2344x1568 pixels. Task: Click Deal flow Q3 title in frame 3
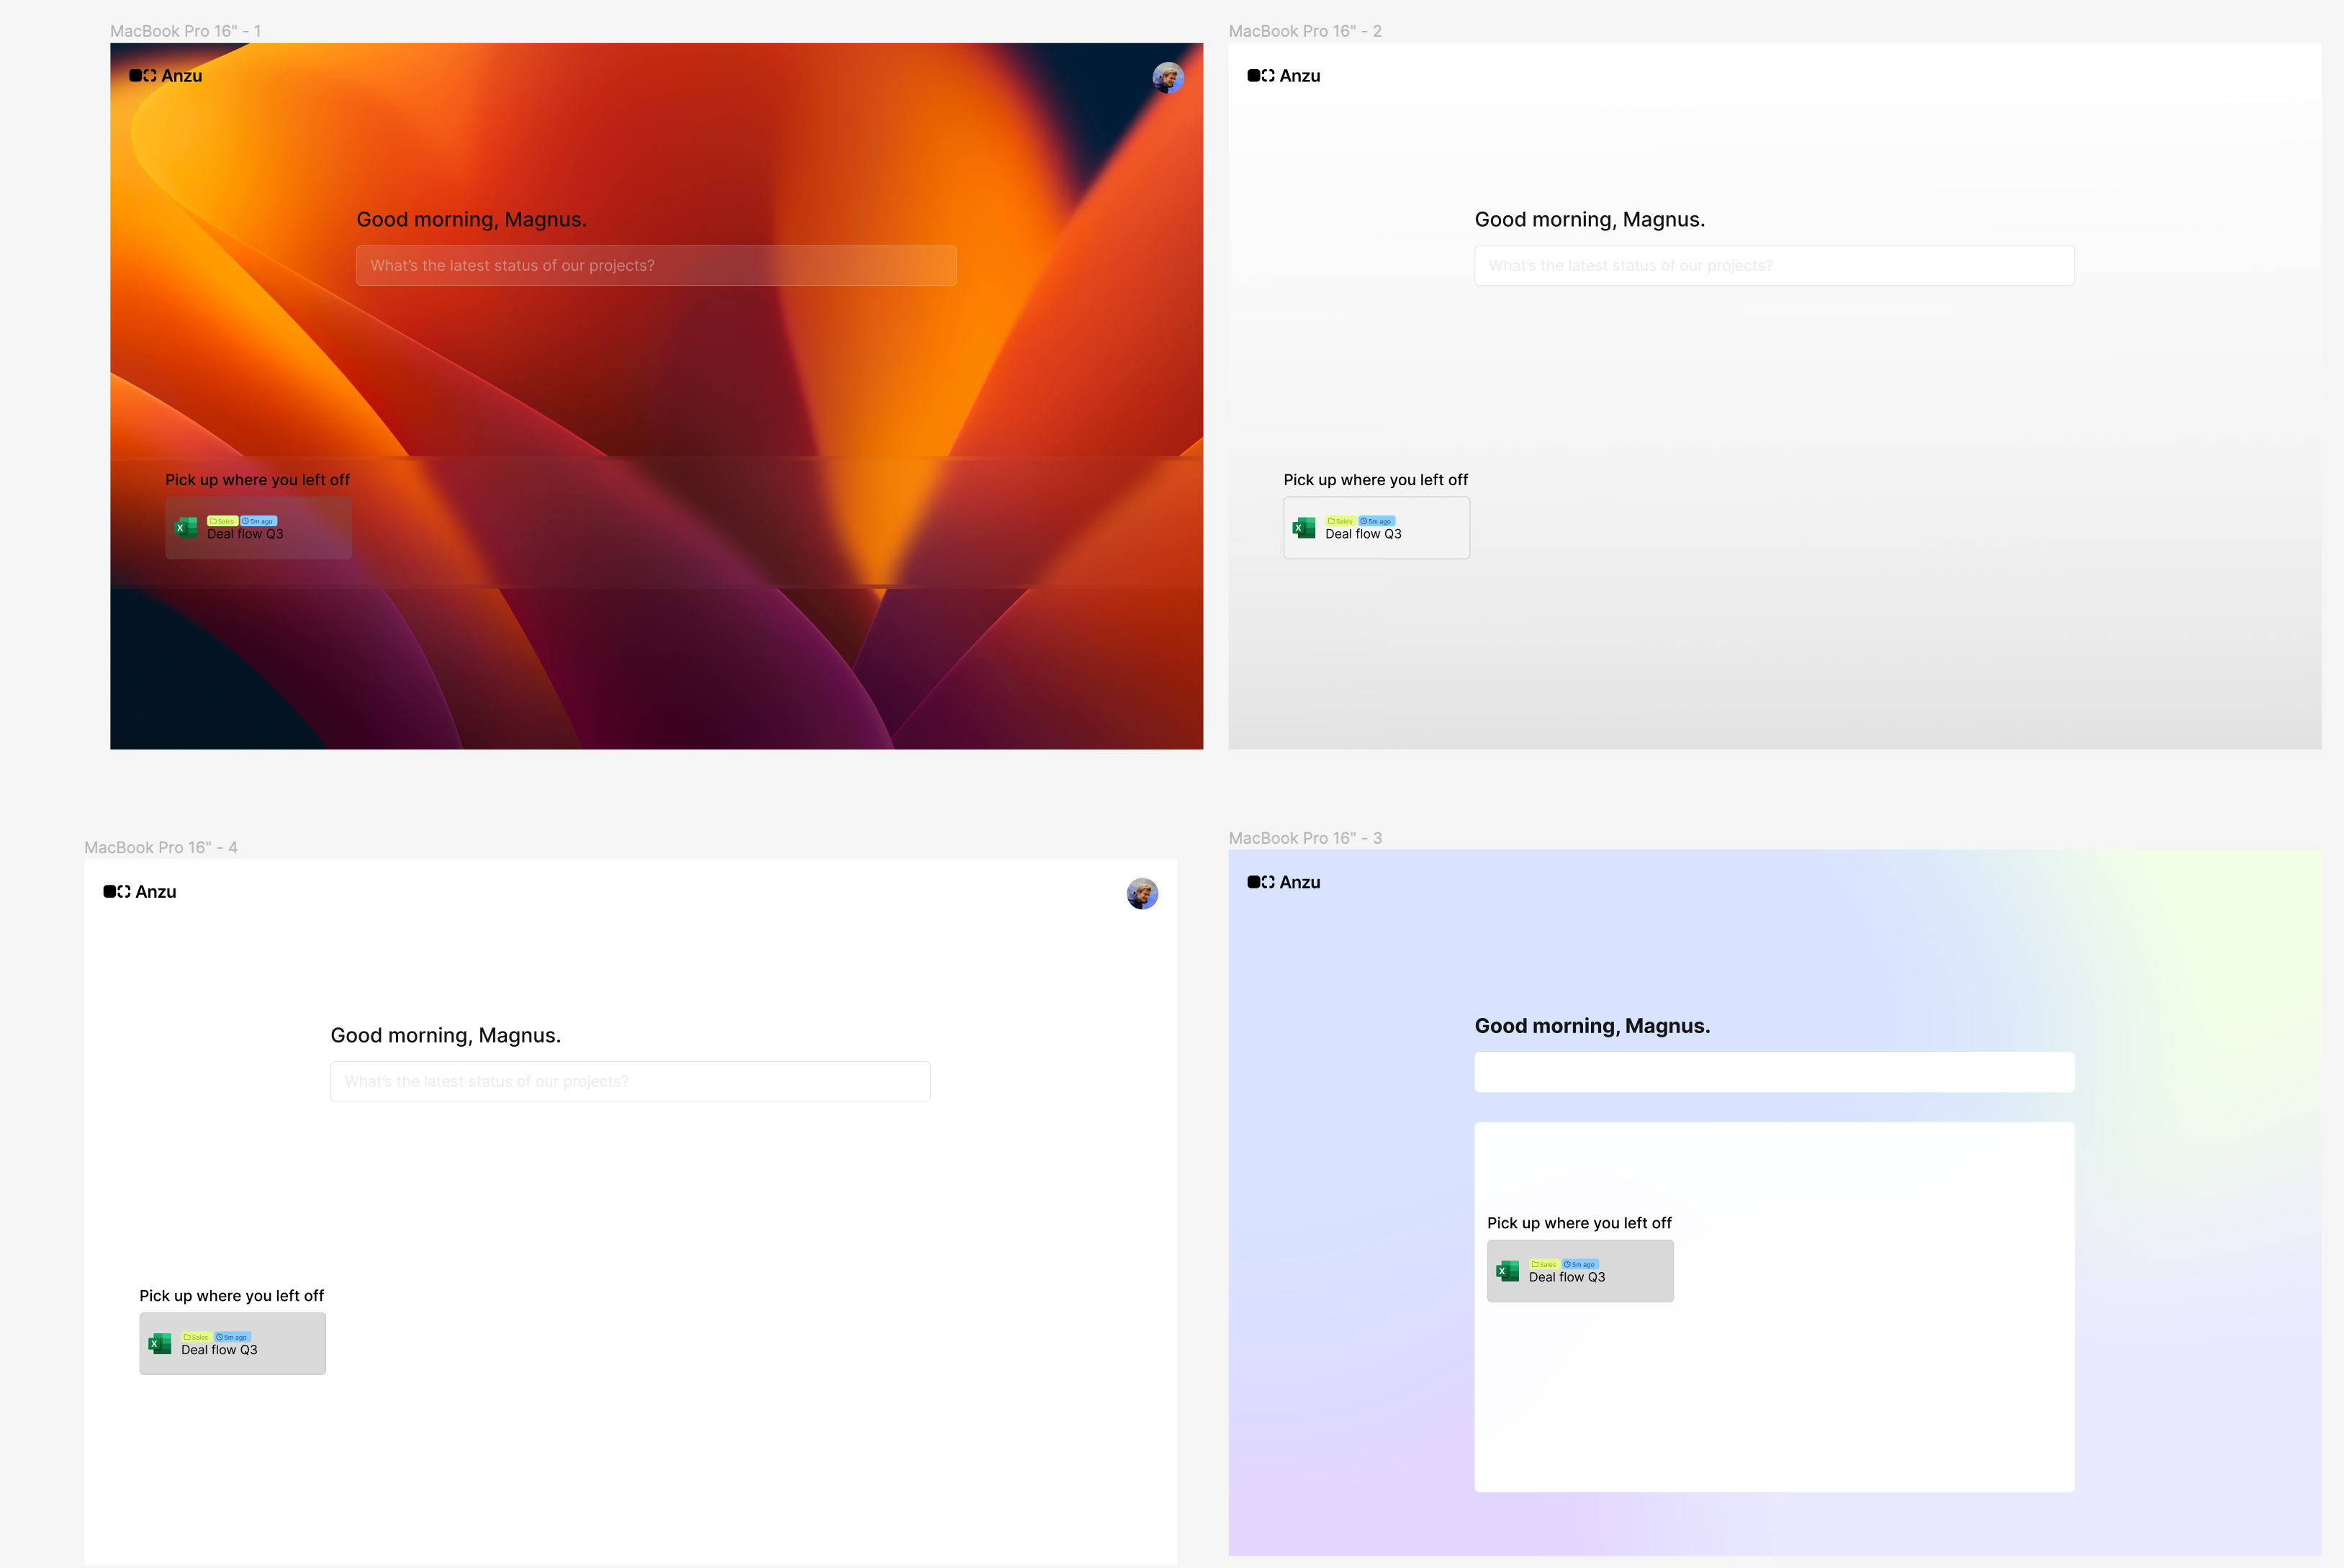[1567, 1277]
